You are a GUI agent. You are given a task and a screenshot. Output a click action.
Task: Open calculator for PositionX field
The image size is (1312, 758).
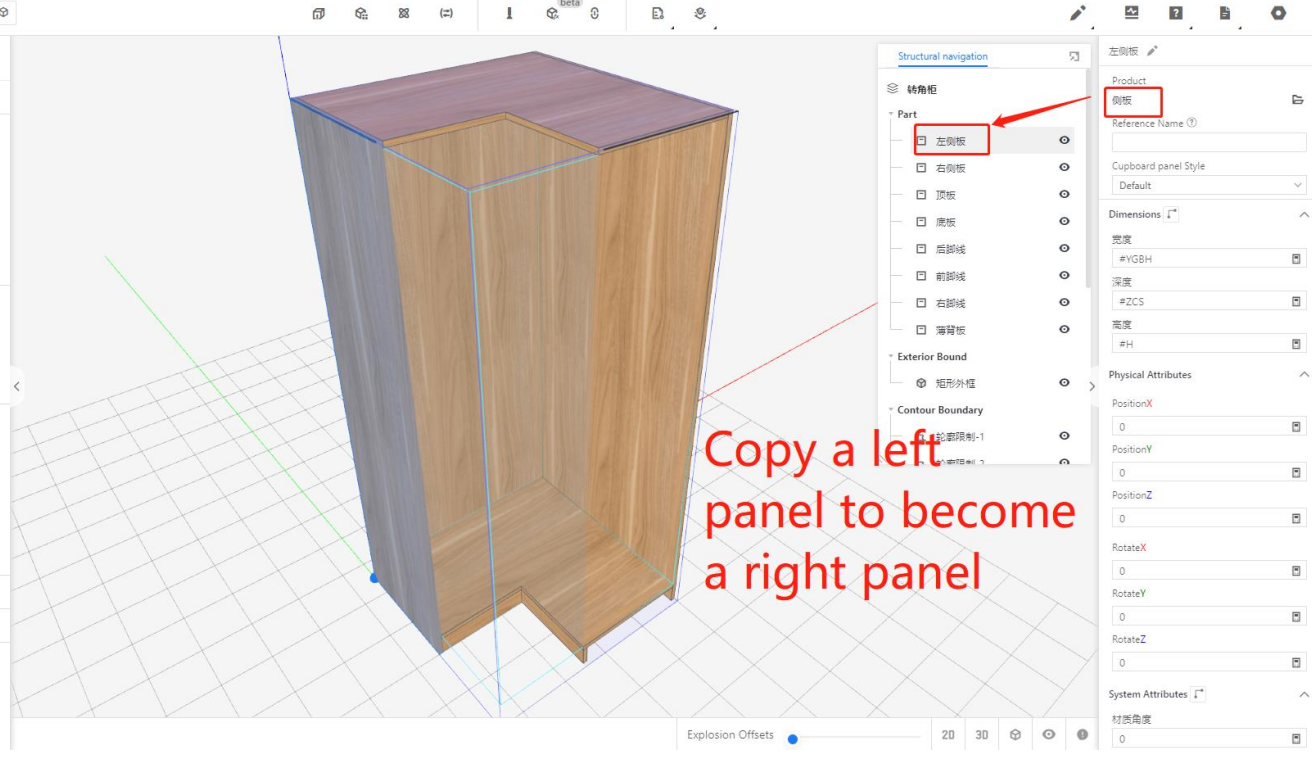point(1296,427)
